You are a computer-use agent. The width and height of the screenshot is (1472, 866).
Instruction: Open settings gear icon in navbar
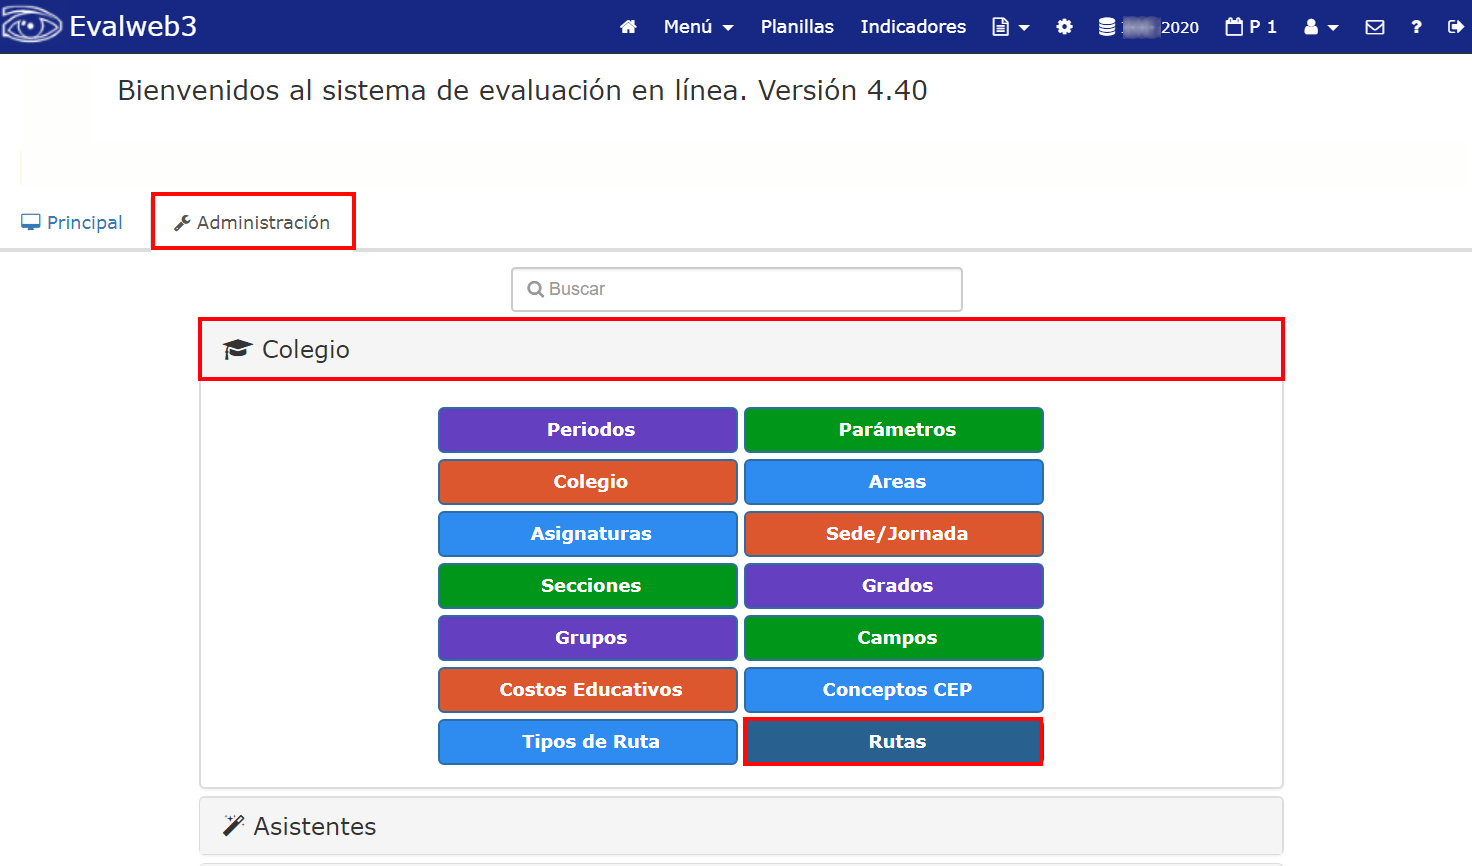click(x=1064, y=27)
